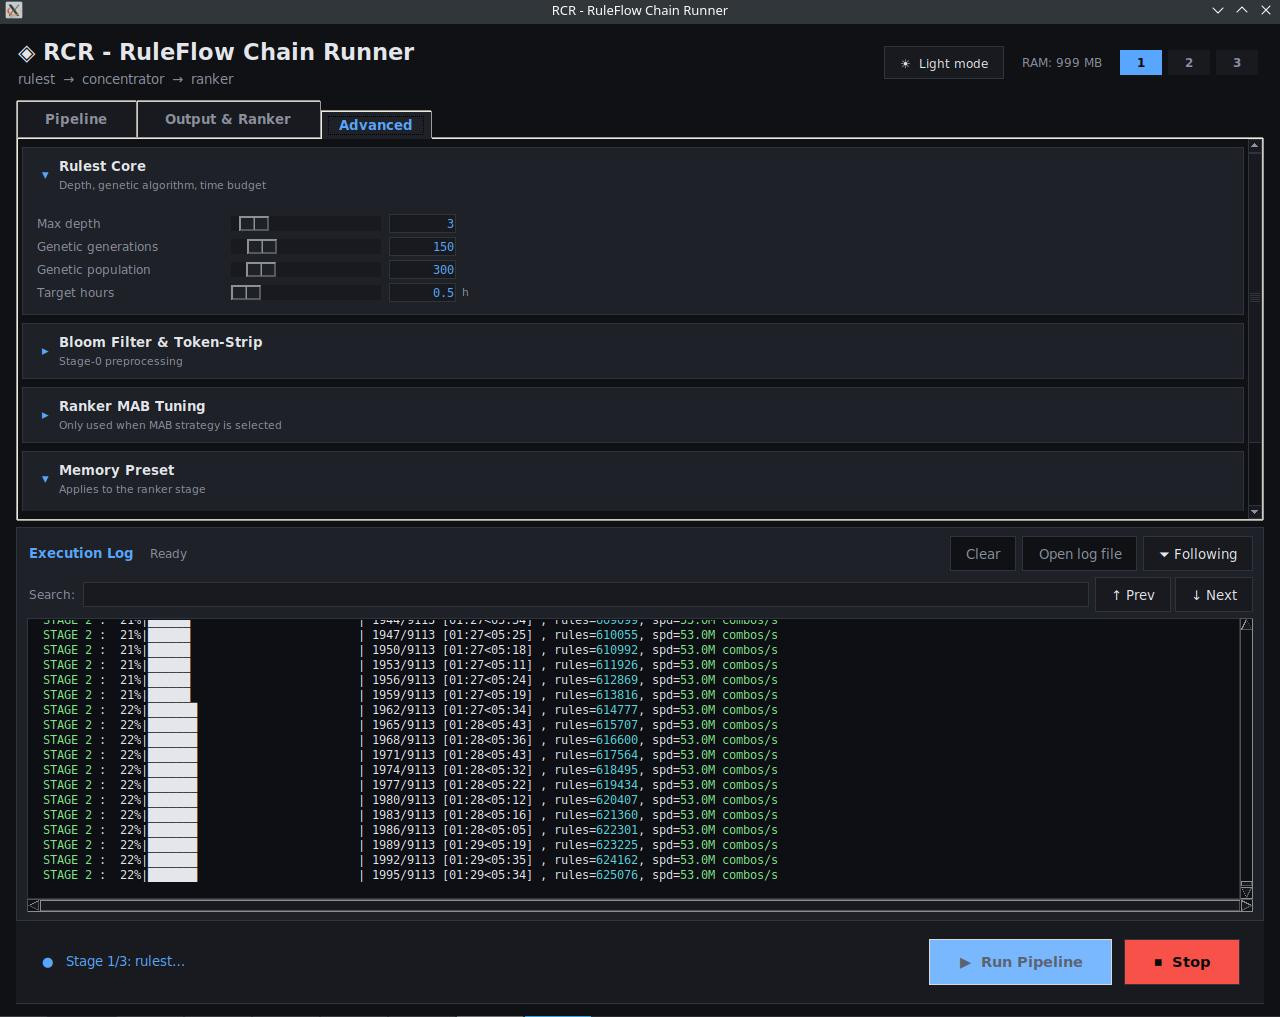Expand the Bloom Filter & Token-Strip section
Viewport: 1280px width, 1017px height.
coord(45,351)
